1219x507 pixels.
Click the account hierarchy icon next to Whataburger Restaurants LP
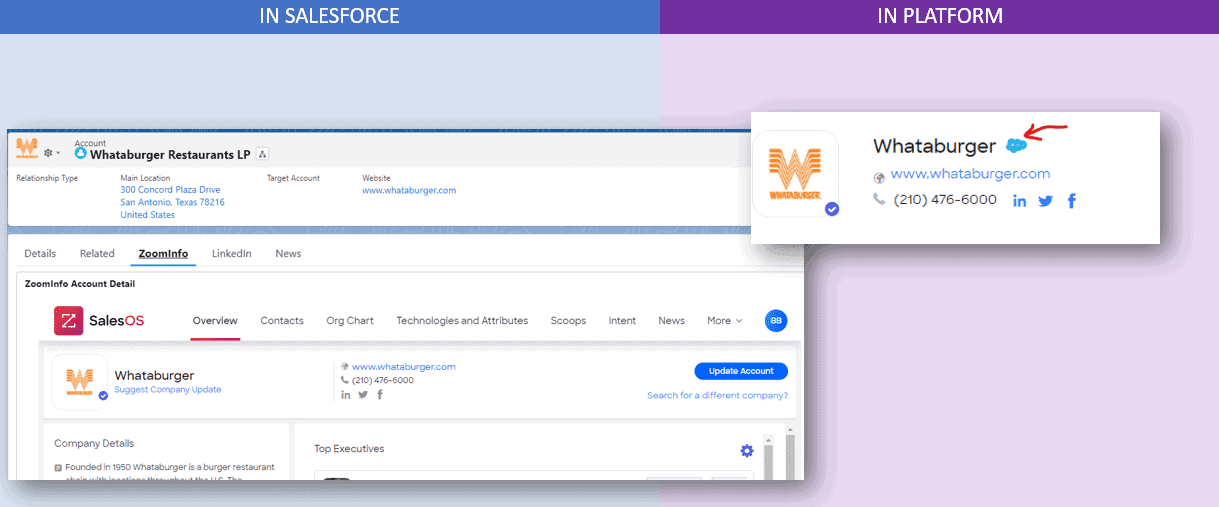click(263, 154)
